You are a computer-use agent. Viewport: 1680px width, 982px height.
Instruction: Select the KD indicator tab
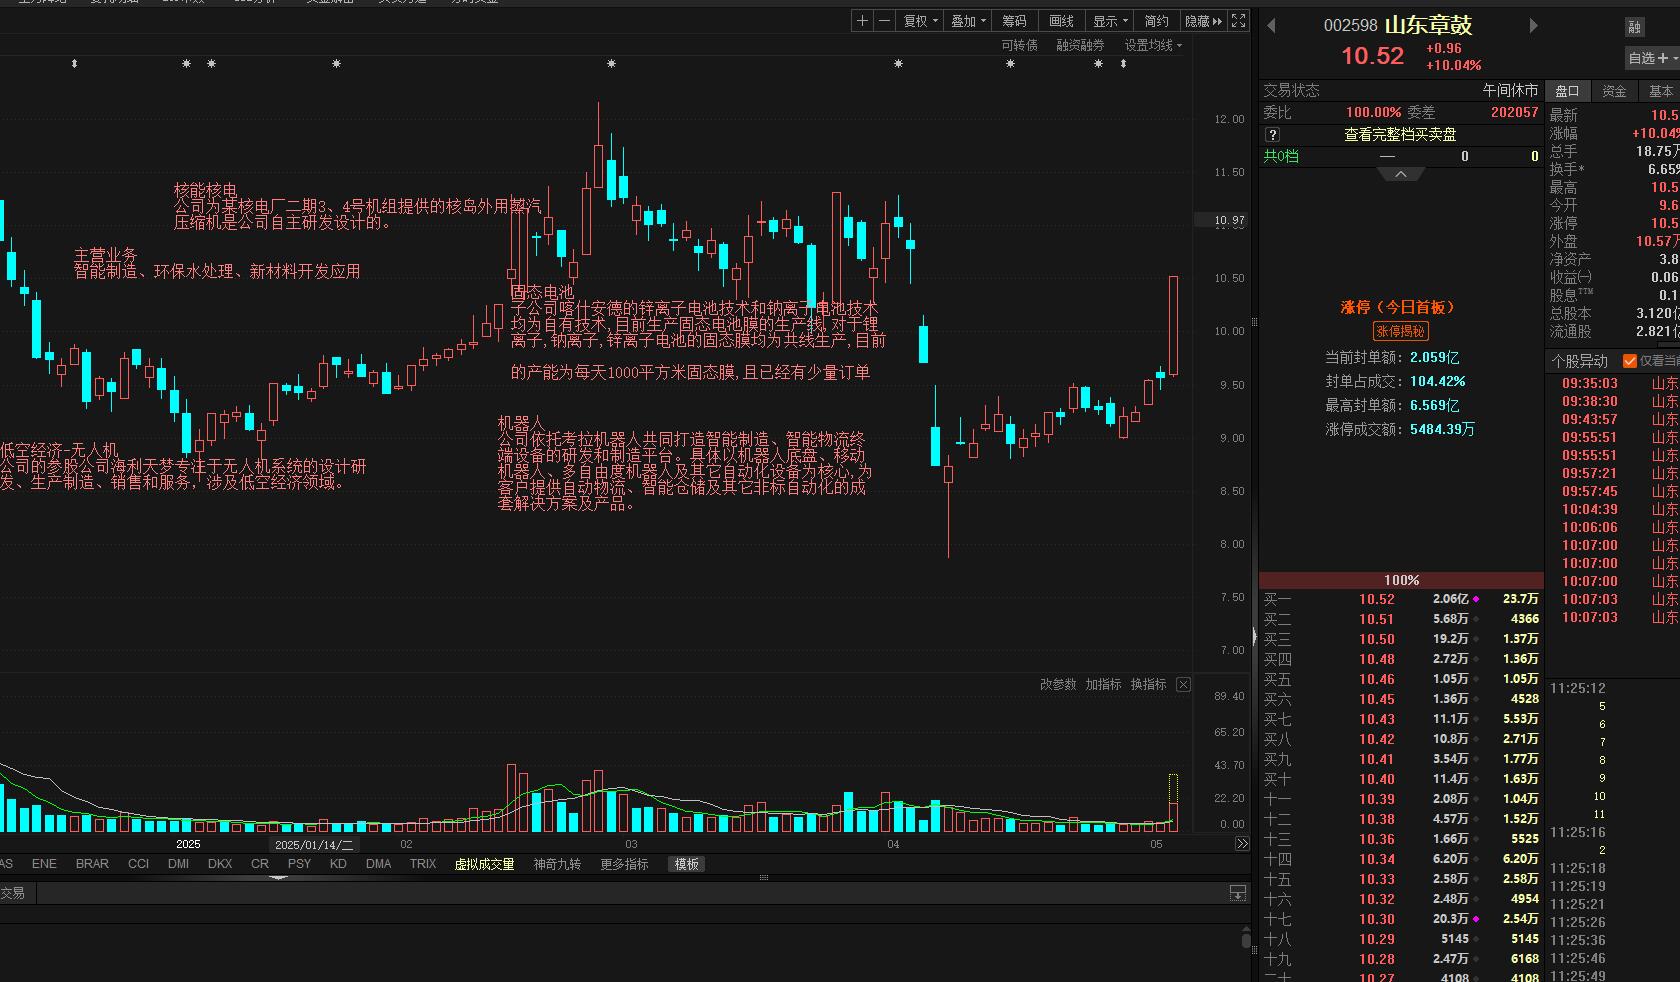click(338, 864)
